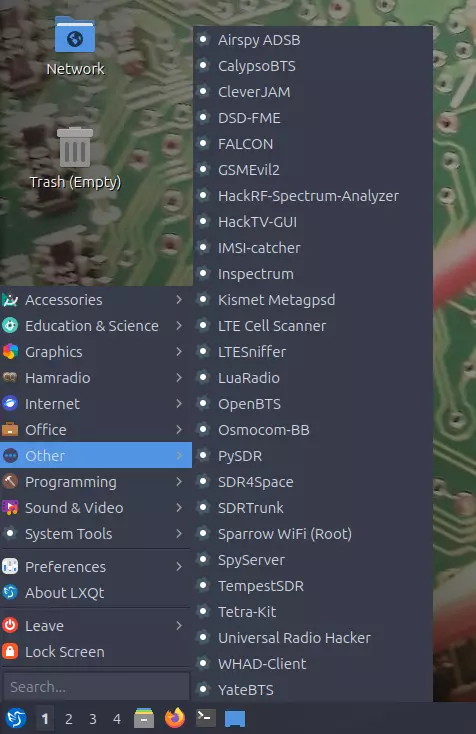
Task: Switch to workspace 3
Action: [93, 719]
